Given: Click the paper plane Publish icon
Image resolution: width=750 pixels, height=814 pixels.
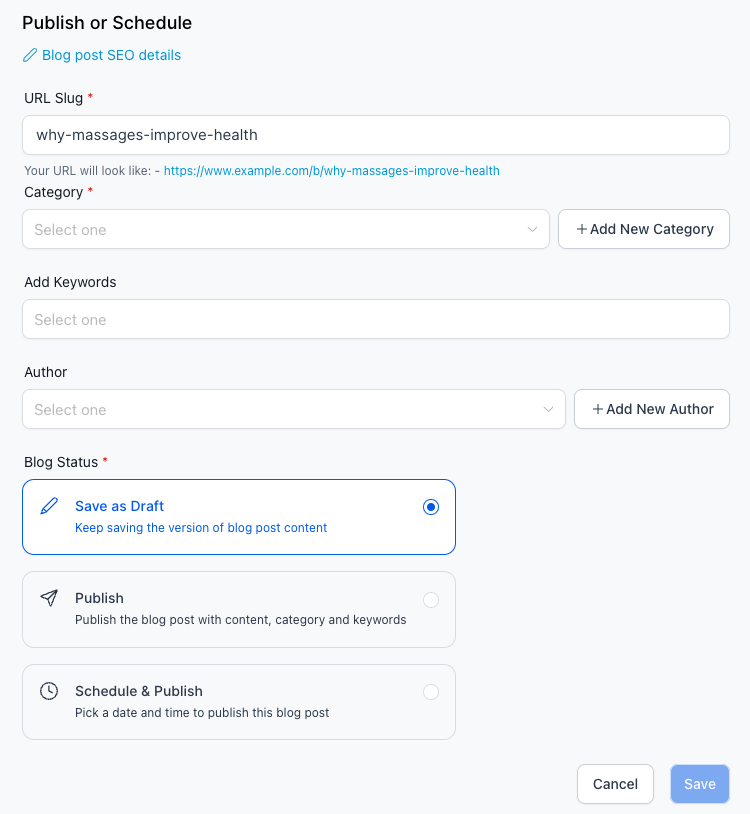Looking at the screenshot, I should (49, 598).
